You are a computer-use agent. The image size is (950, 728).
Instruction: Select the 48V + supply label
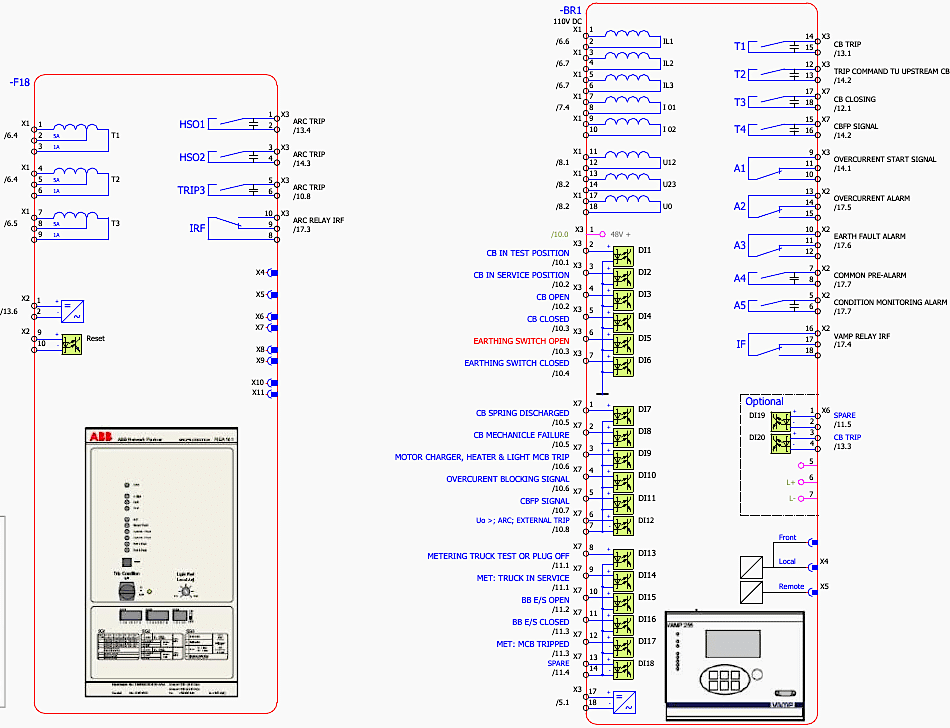(620, 234)
